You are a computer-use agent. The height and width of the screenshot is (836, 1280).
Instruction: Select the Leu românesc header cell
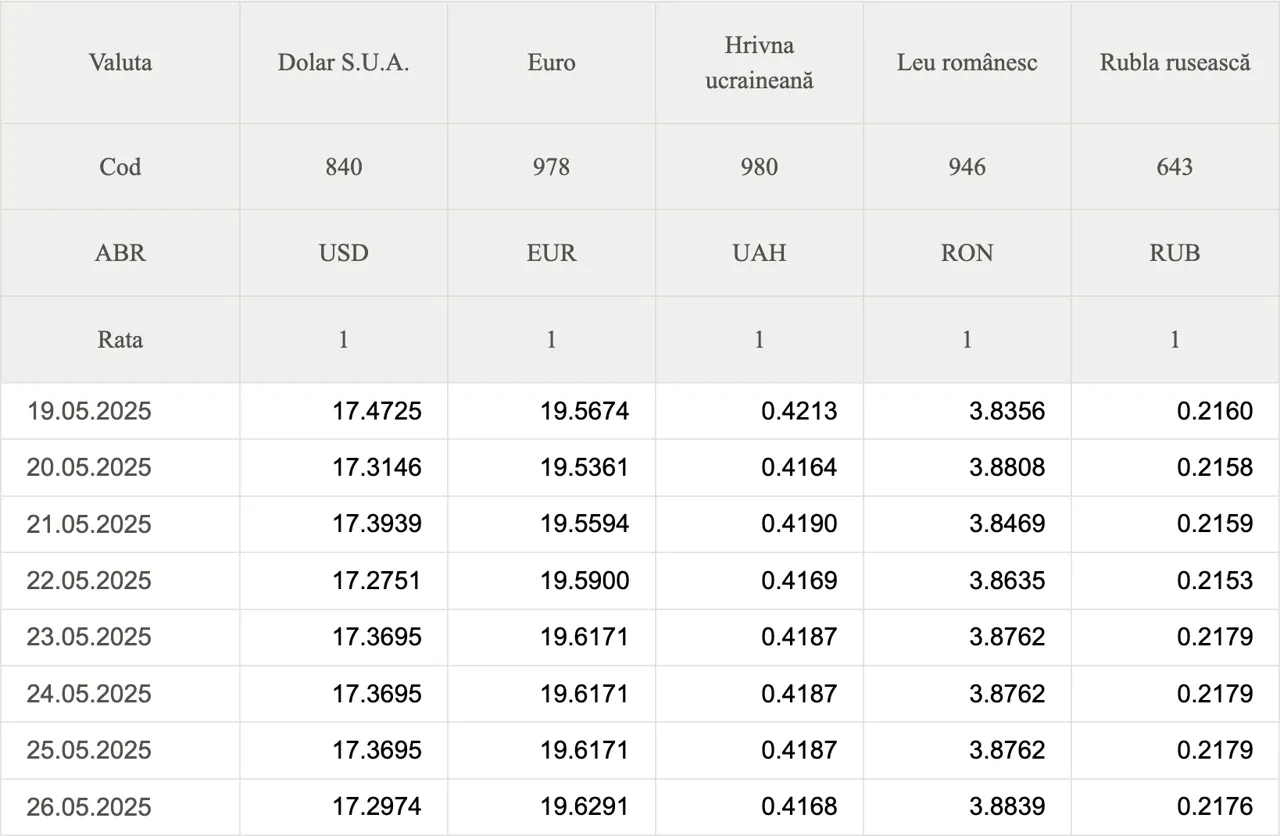point(967,63)
